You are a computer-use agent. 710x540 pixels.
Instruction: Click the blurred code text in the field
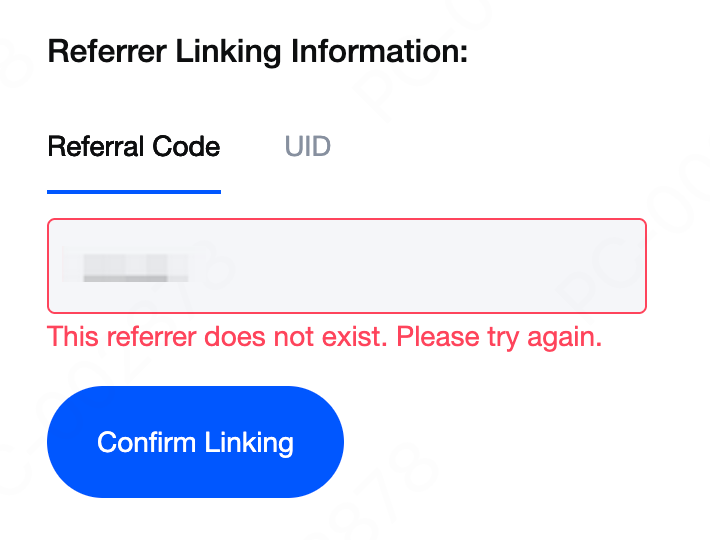(x=124, y=267)
